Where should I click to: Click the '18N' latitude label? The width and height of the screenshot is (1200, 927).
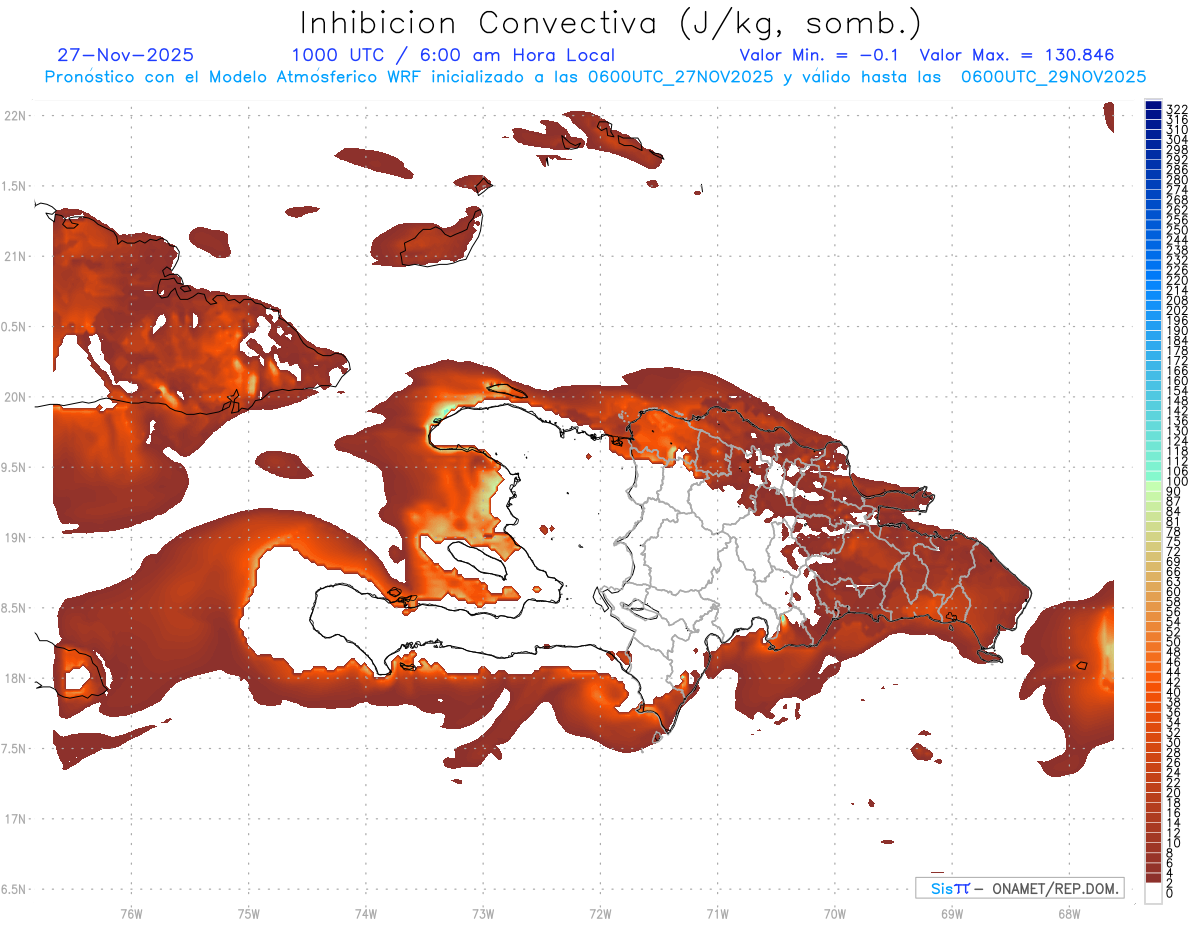click(x=14, y=678)
